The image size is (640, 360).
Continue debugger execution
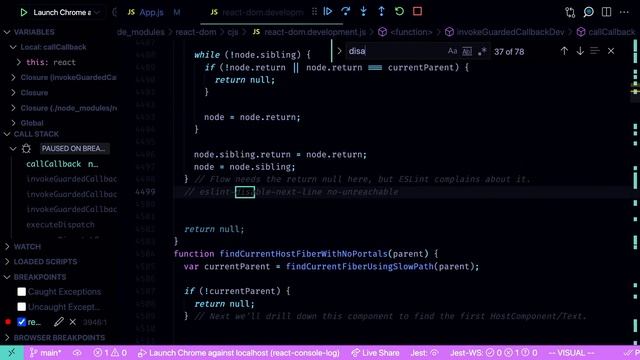(328, 11)
